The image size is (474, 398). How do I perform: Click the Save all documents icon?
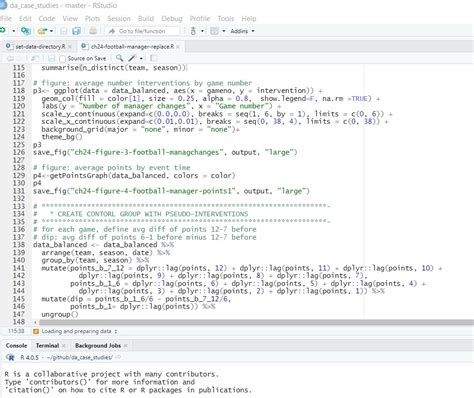pyautogui.click(x=76, y=31)
